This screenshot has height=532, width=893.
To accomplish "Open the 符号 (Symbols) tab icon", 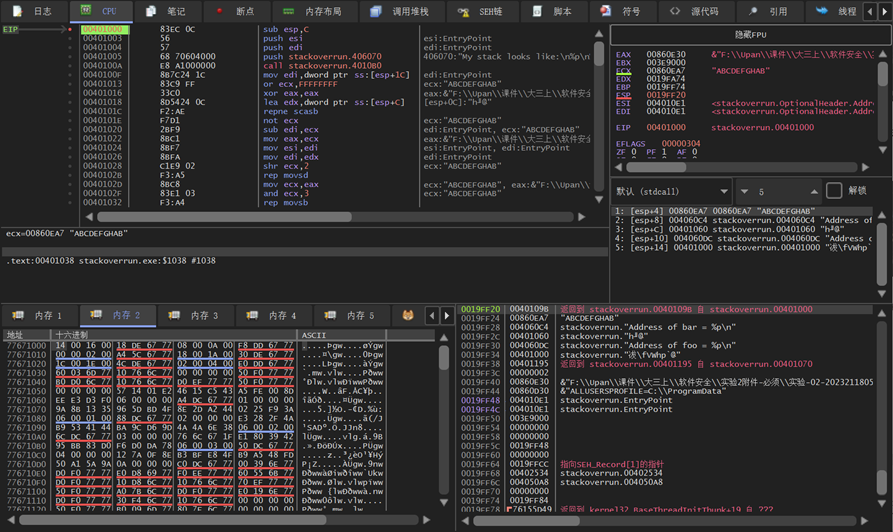I will [x=606, y=11].
